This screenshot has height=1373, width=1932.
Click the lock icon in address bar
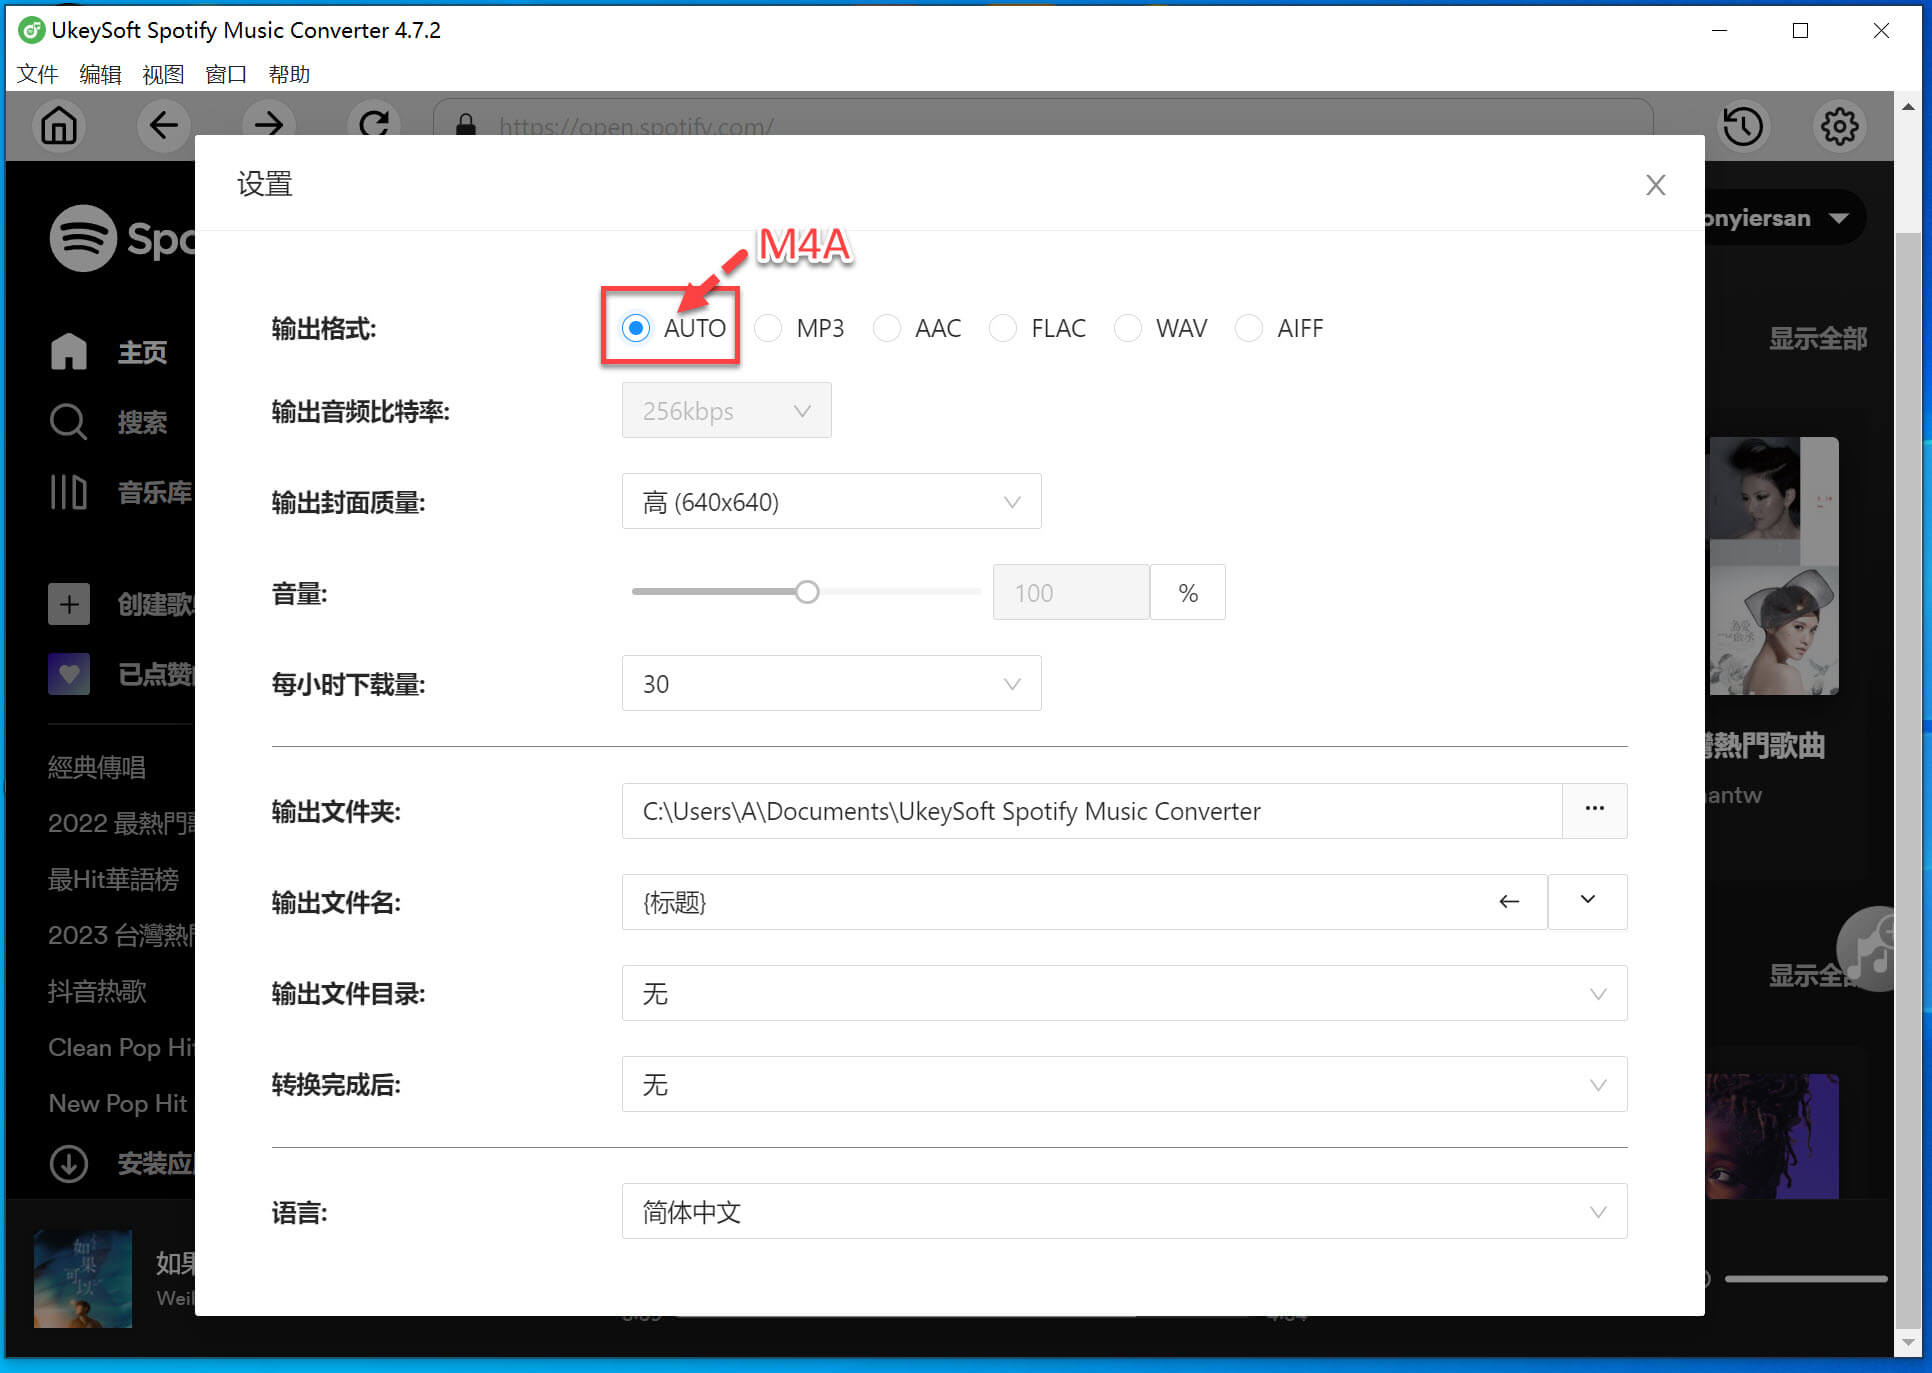pos(465,126)
